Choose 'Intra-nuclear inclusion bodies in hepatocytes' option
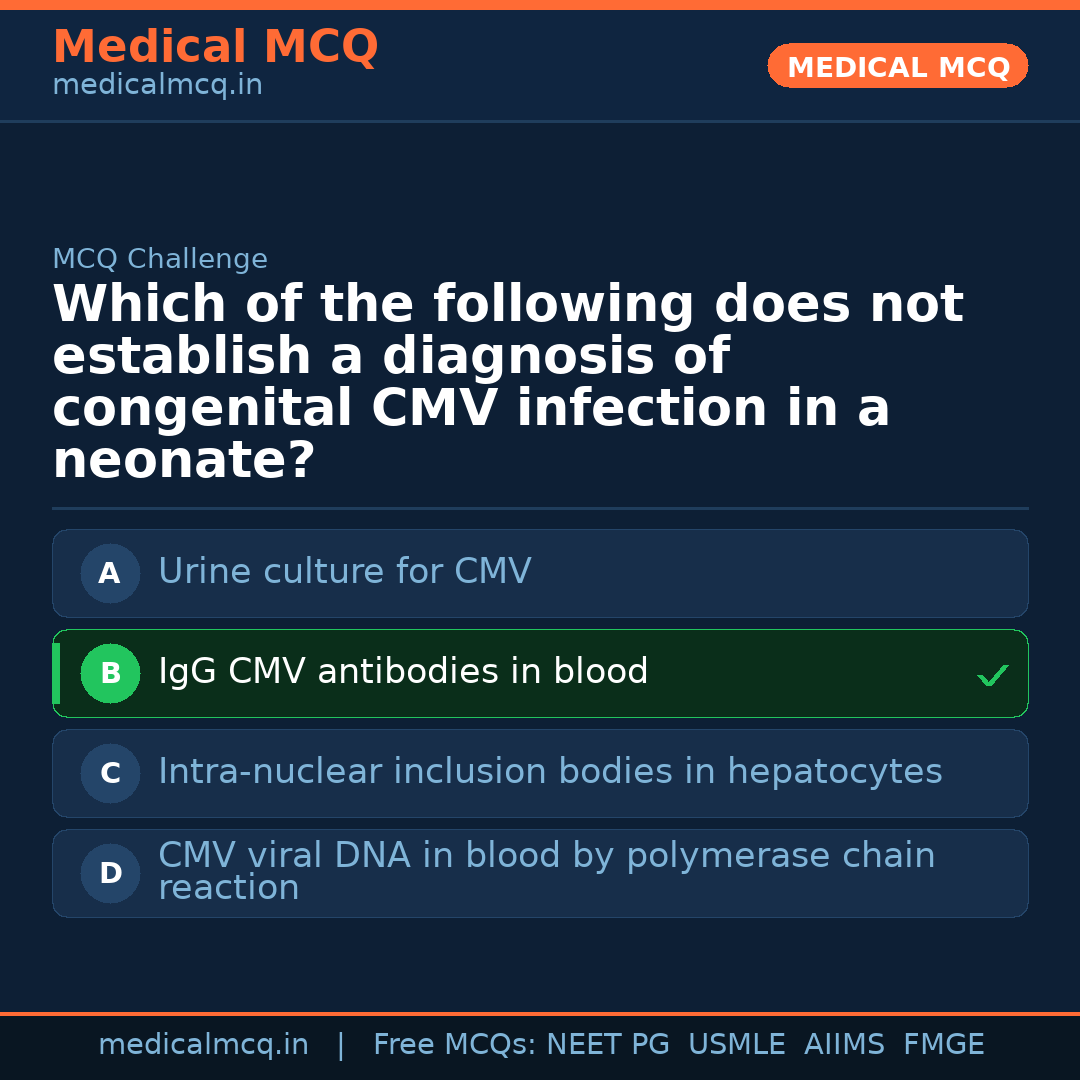The image size is (1080, 1080). tap(550, 772)
